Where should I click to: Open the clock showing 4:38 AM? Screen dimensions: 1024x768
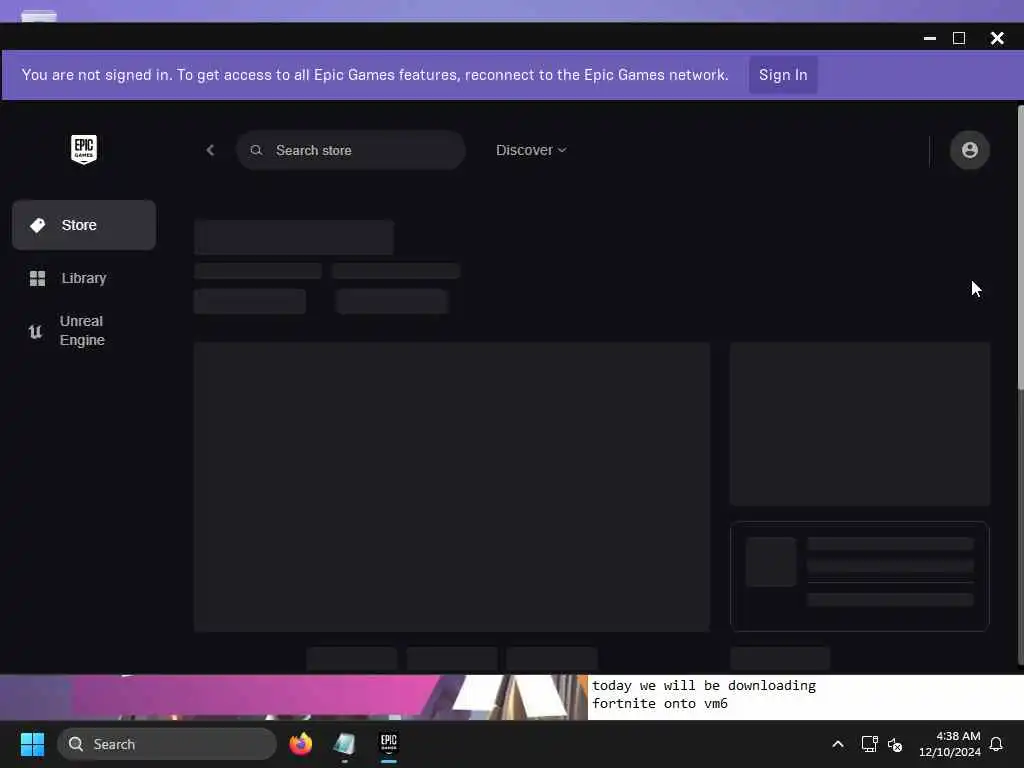click(x=950, y=744)
